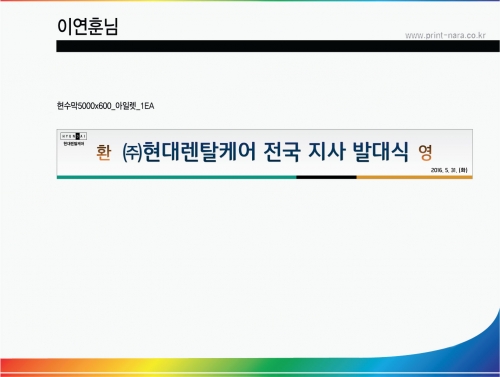Click the small 현대렌탈케어 caption under the logo
The height and width of the screenshot is (377, 500).
[74, 144]
